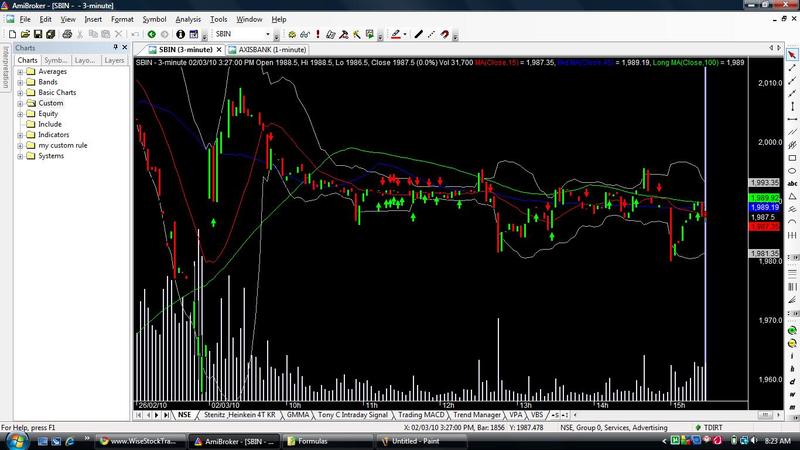Expand the Custom folder
This screenshot has width=800, height=450.
click(x=20, y=104)
